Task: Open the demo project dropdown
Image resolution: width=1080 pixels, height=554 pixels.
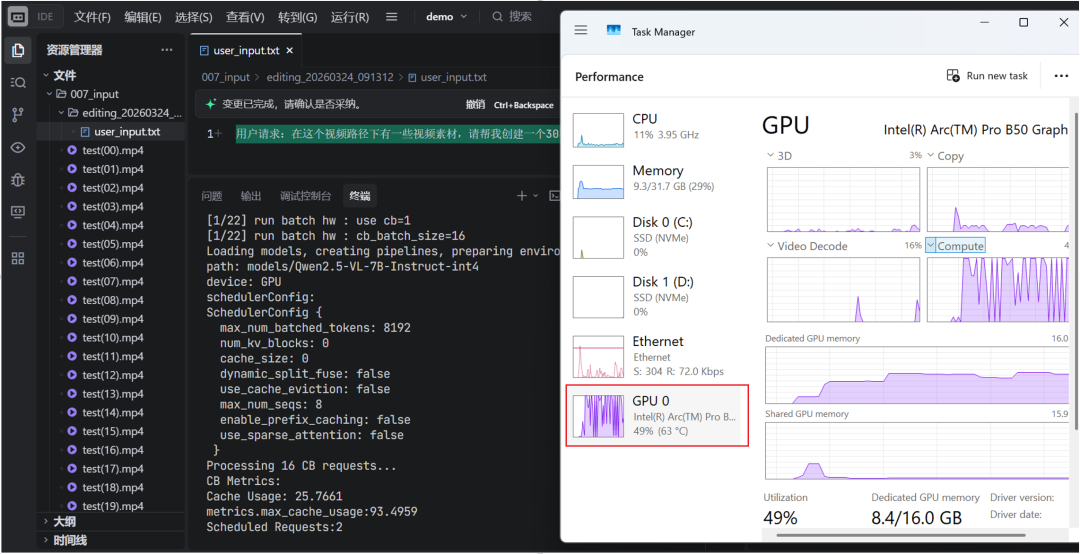Action: pyautogui.click(x=446, y=17)
